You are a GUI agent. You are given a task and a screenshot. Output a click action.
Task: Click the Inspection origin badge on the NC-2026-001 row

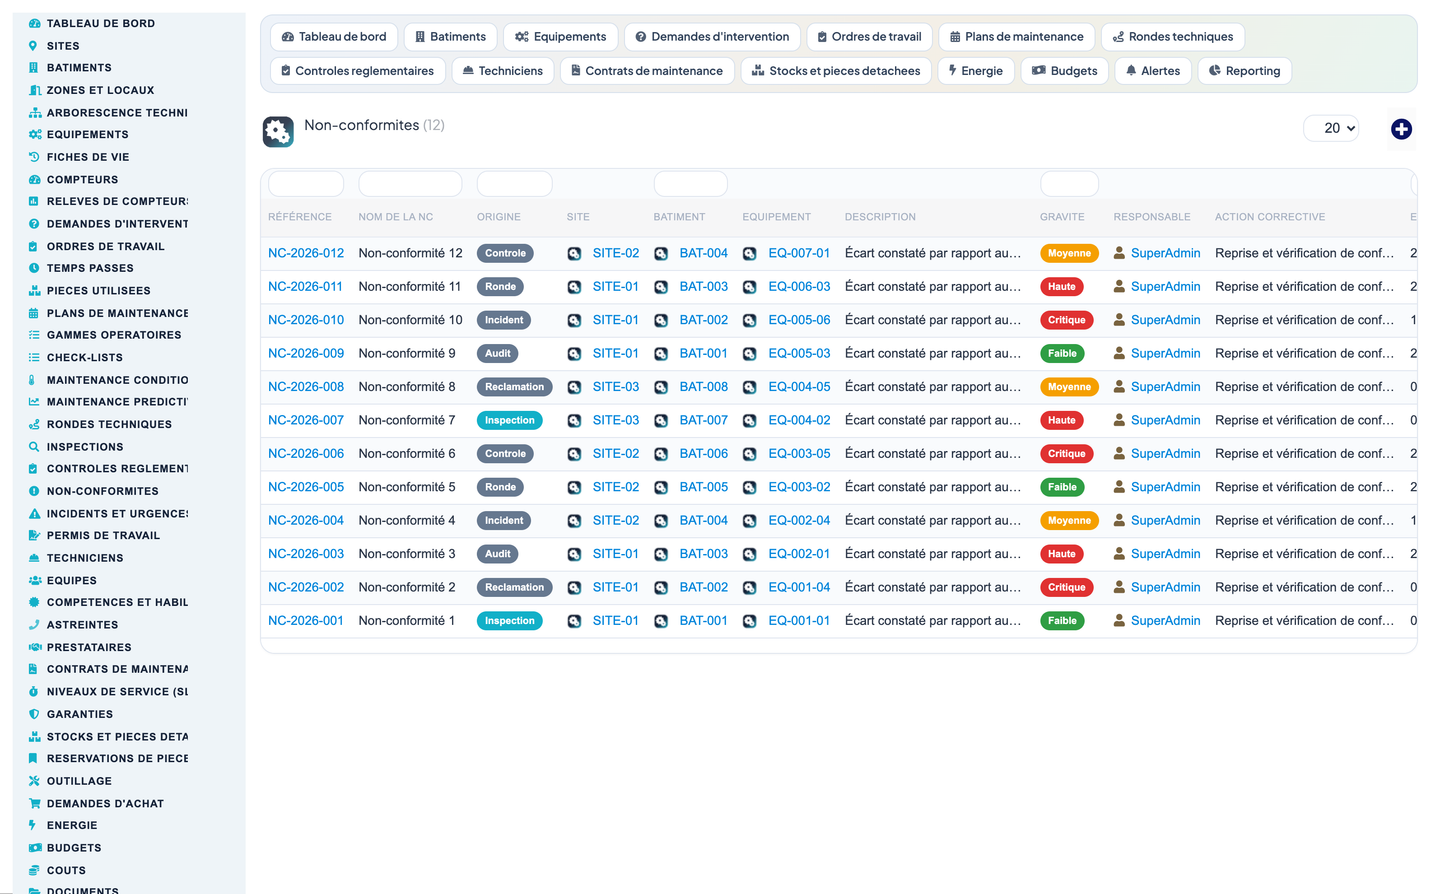510,621
